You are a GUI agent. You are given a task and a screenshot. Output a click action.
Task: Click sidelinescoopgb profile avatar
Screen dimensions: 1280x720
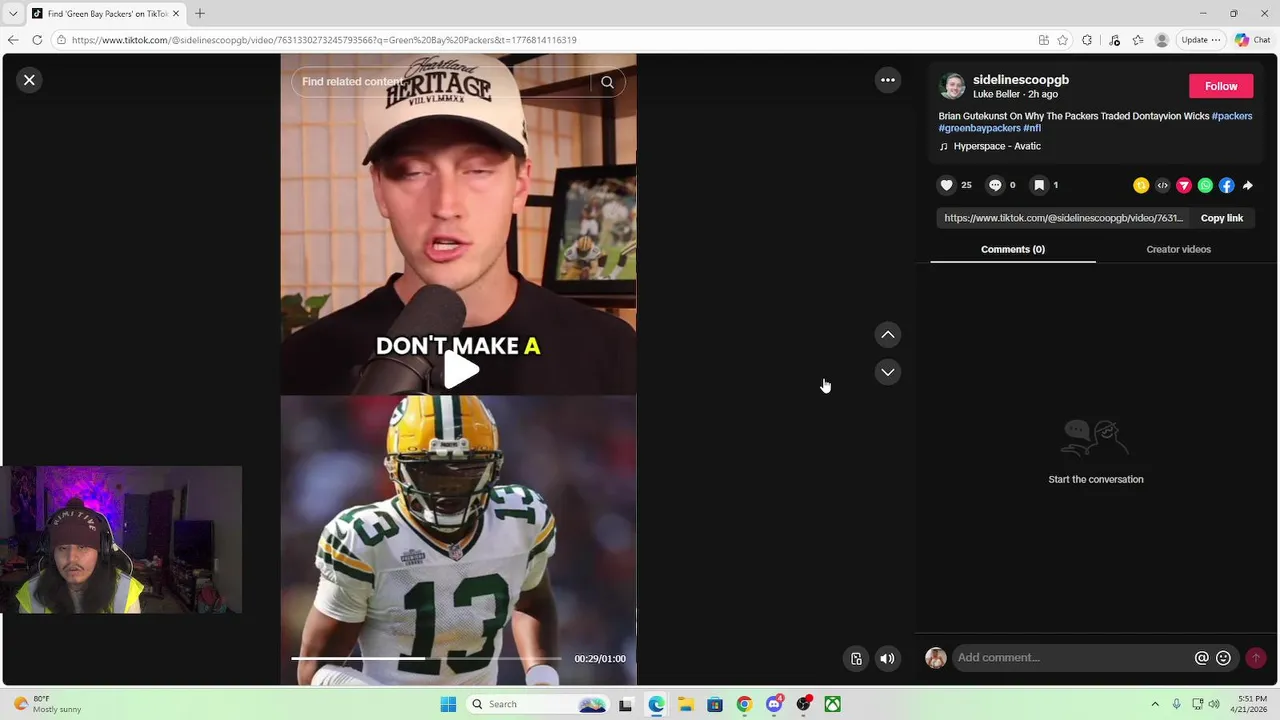(953, 86)
